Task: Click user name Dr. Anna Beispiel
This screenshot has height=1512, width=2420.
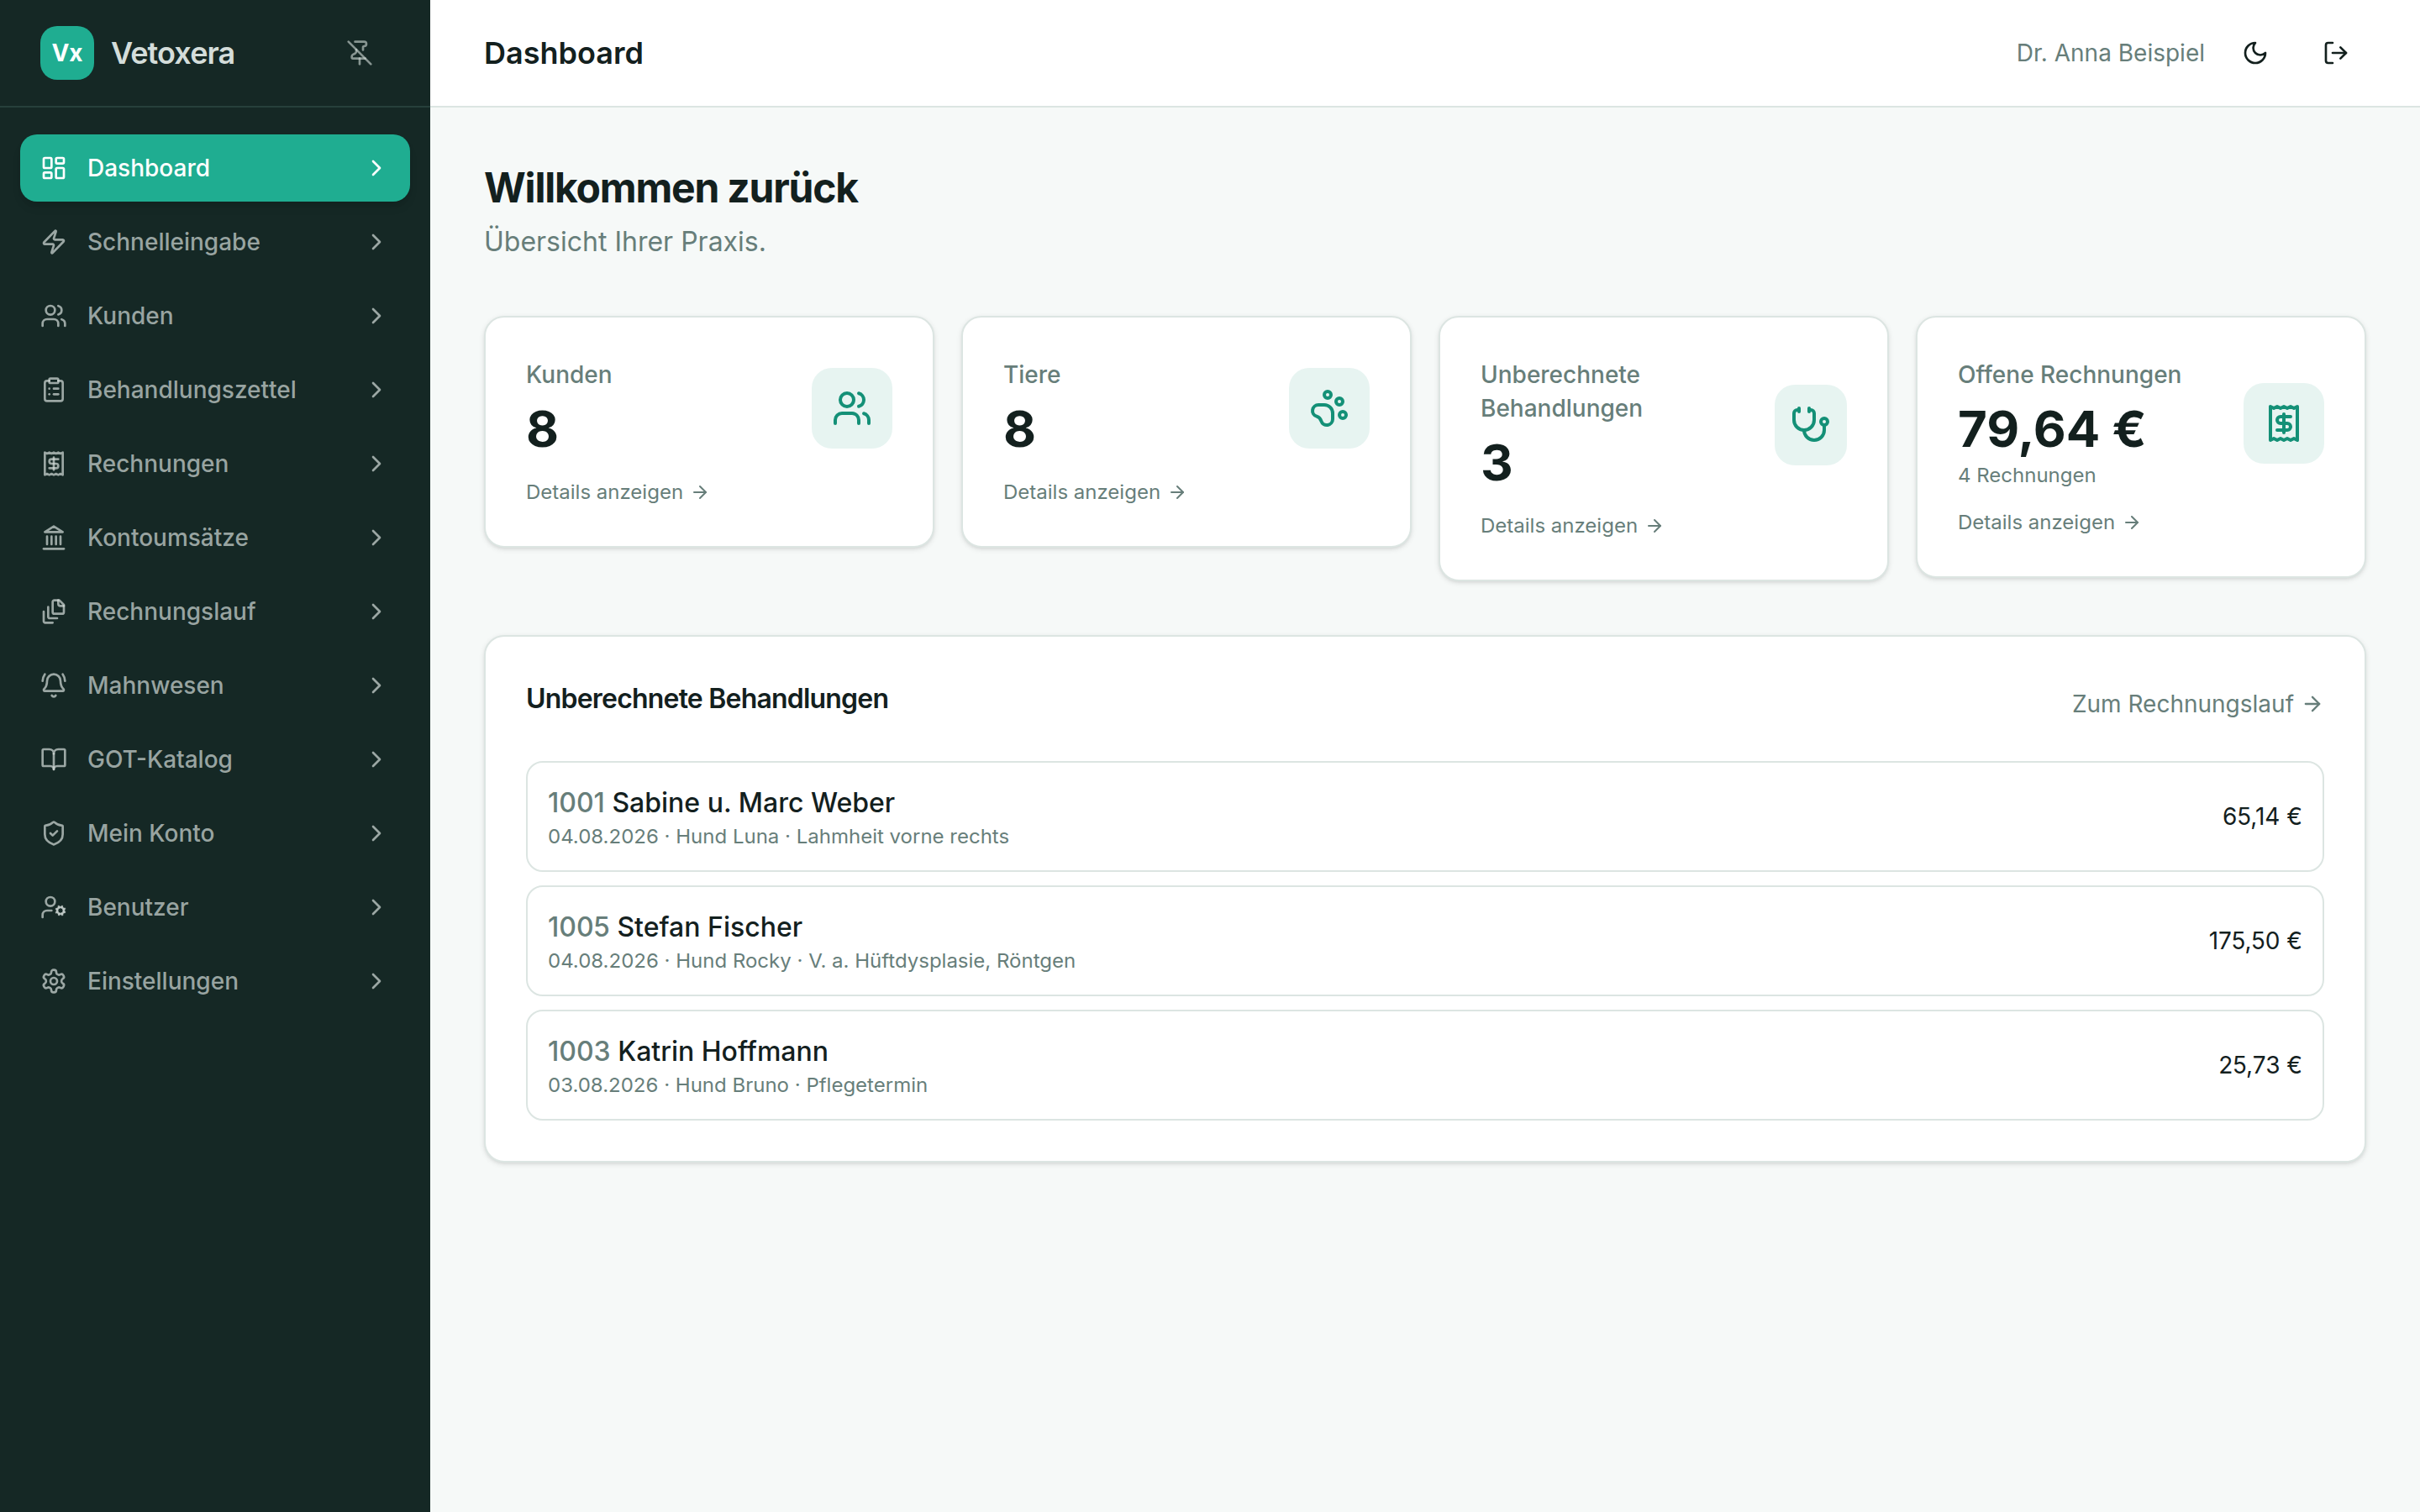Action: coord(2110,53)
